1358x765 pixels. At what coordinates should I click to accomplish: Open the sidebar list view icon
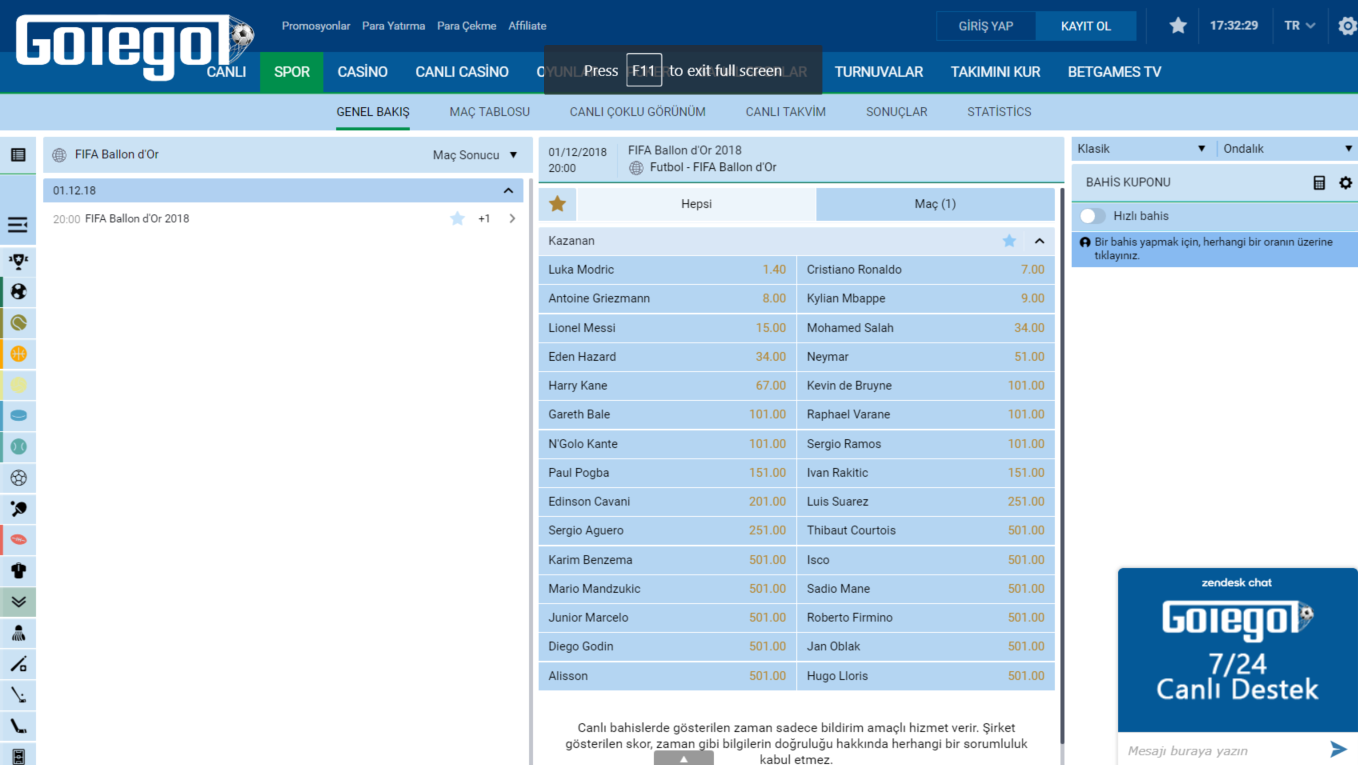(18, 155)
